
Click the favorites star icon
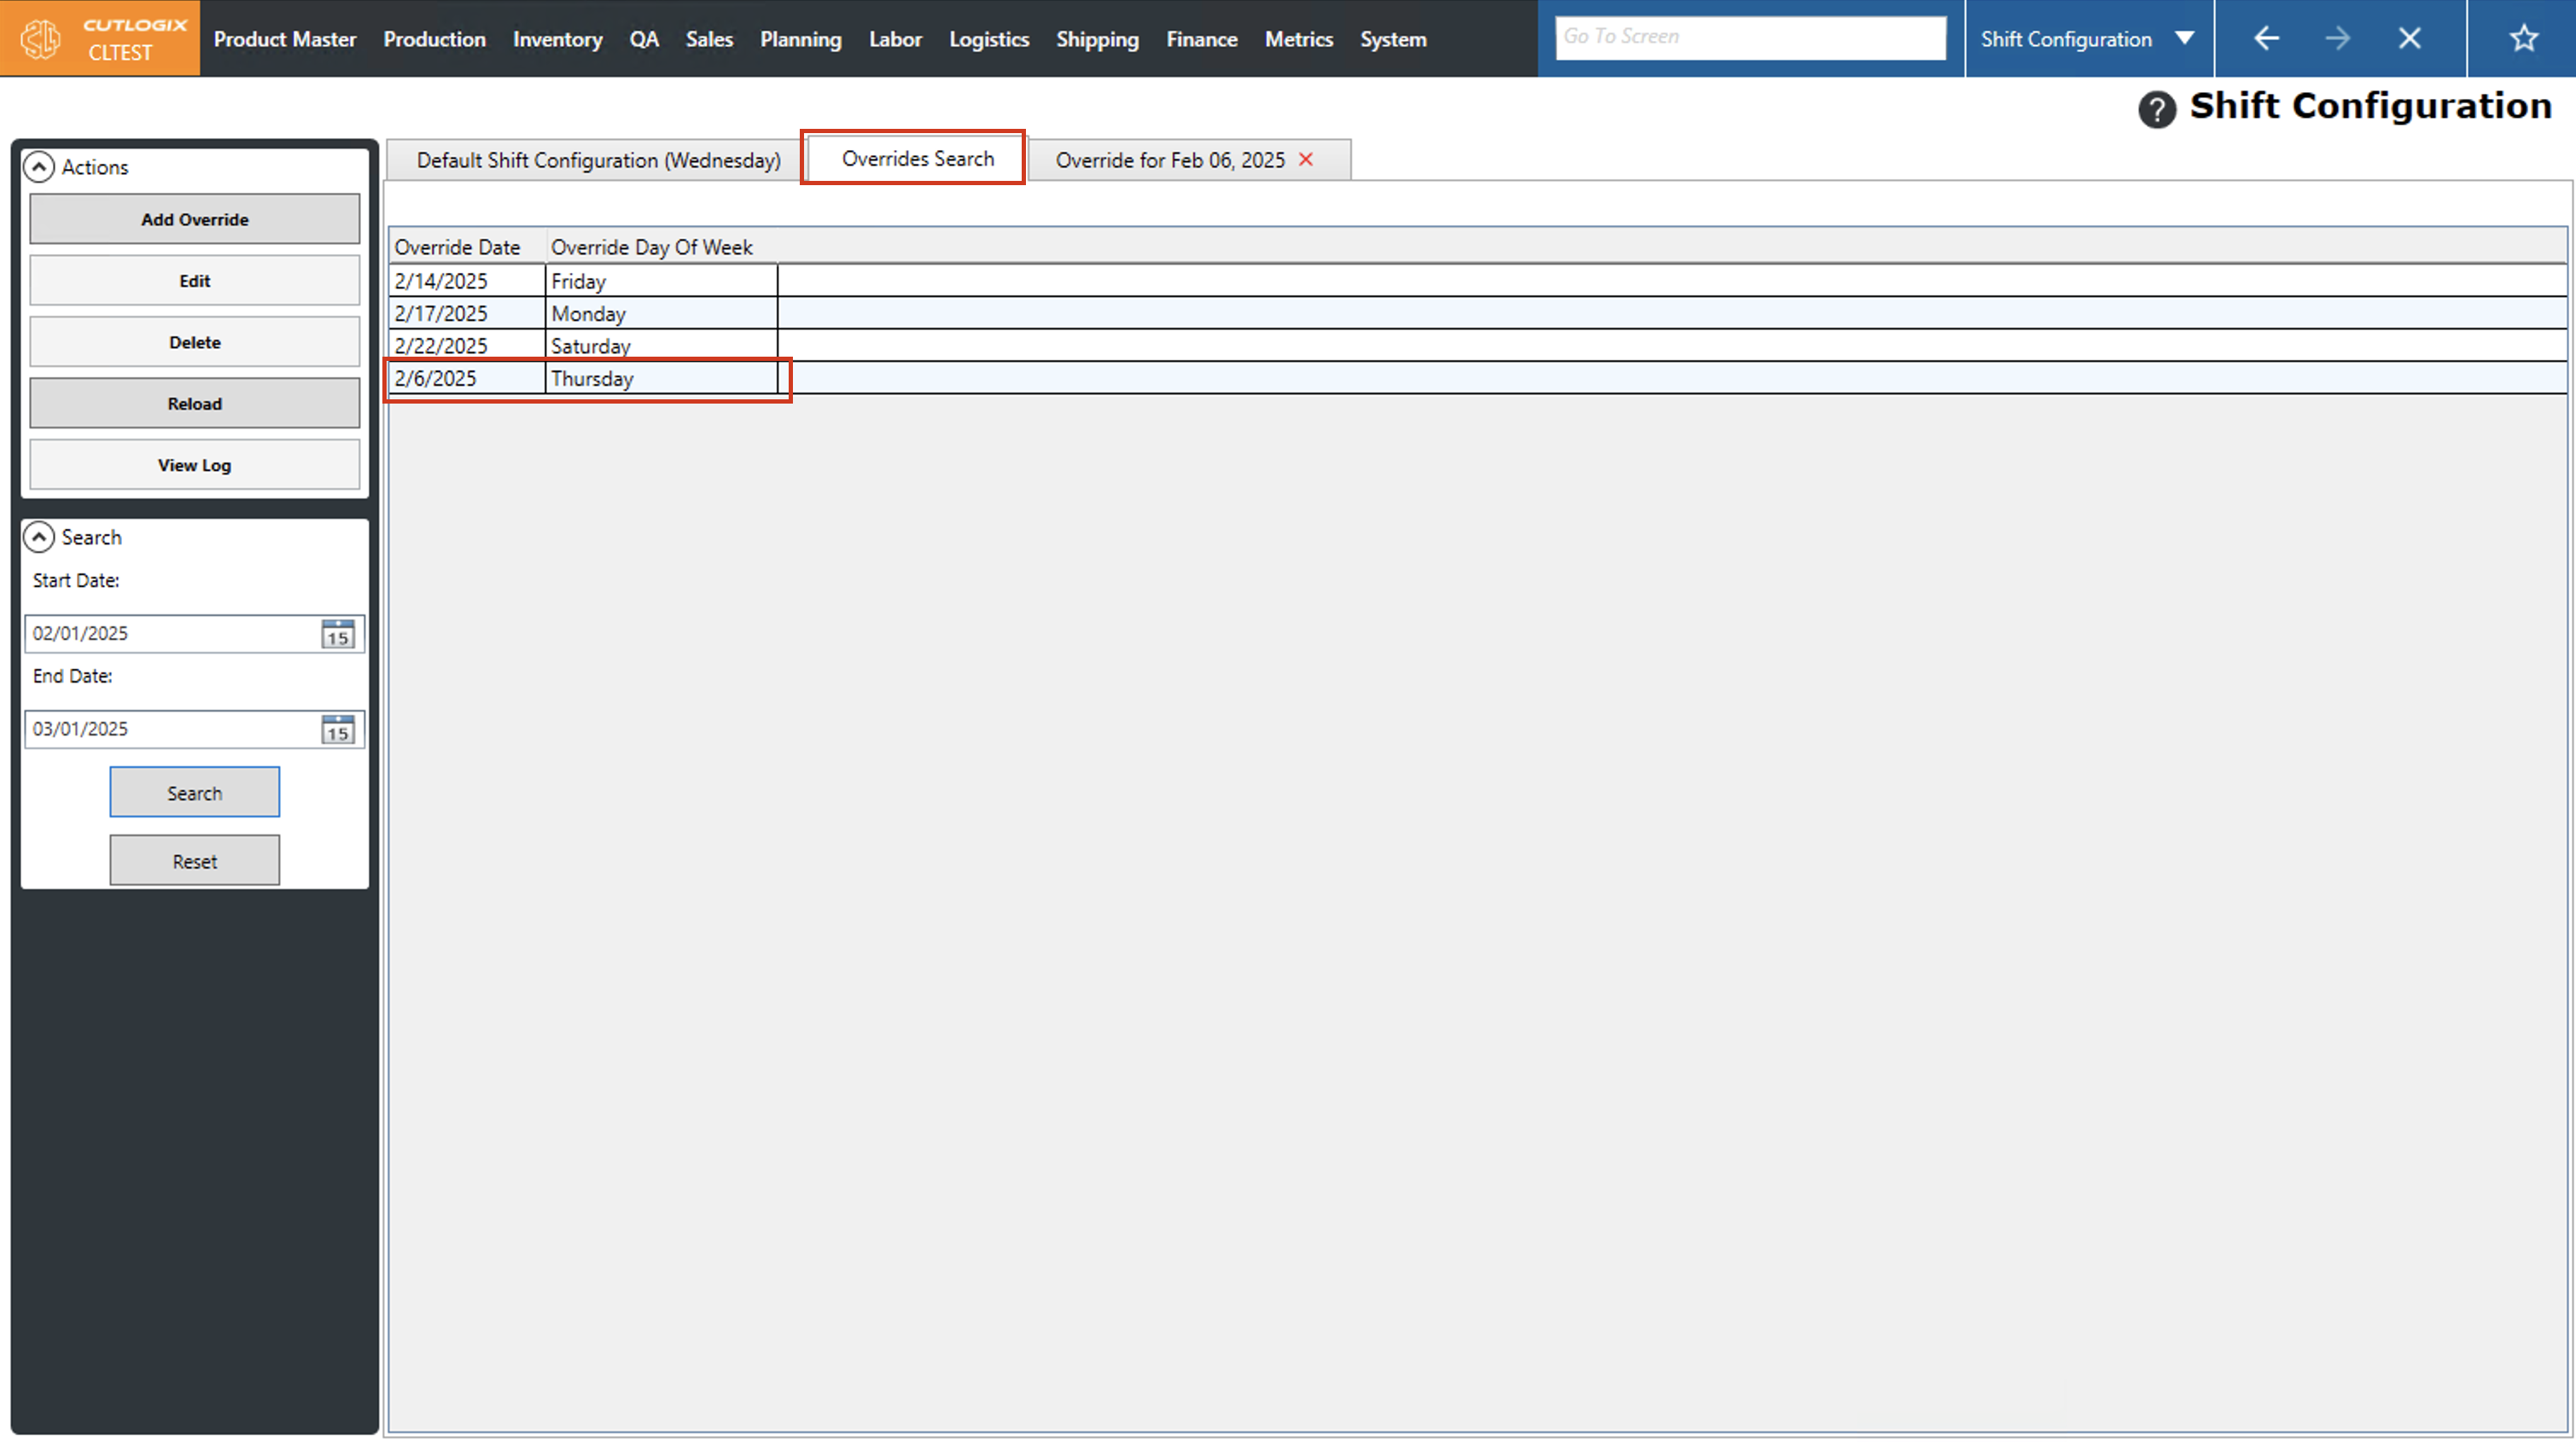click(2523, 39)
